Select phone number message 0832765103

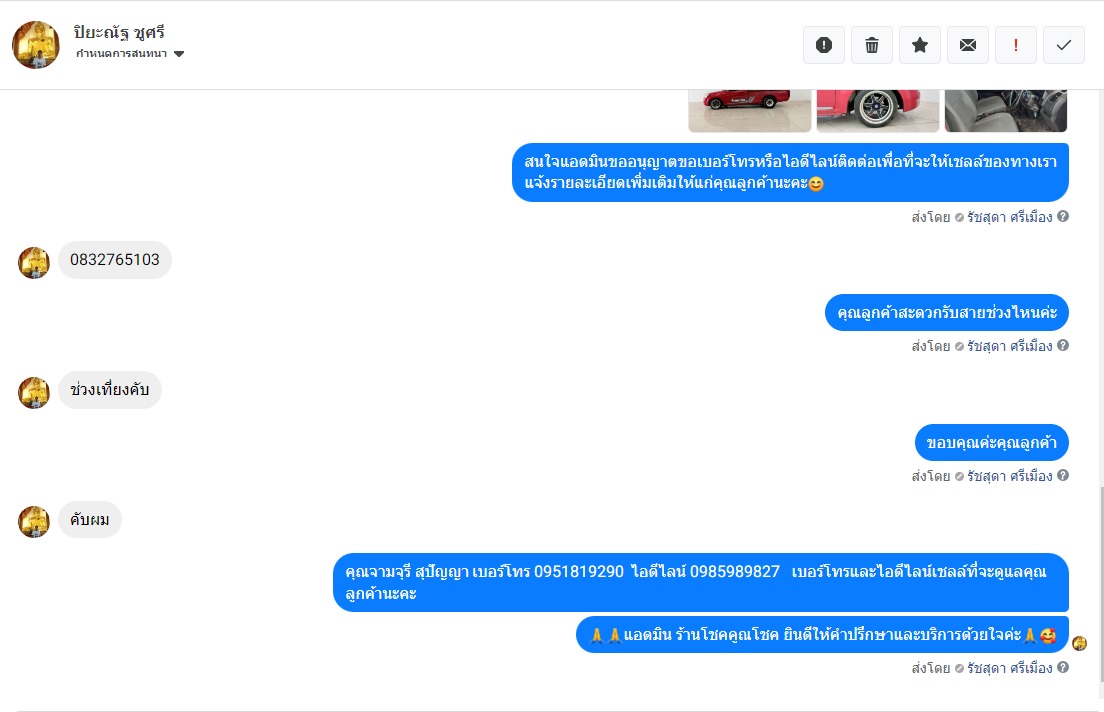(x=115, y=260)
